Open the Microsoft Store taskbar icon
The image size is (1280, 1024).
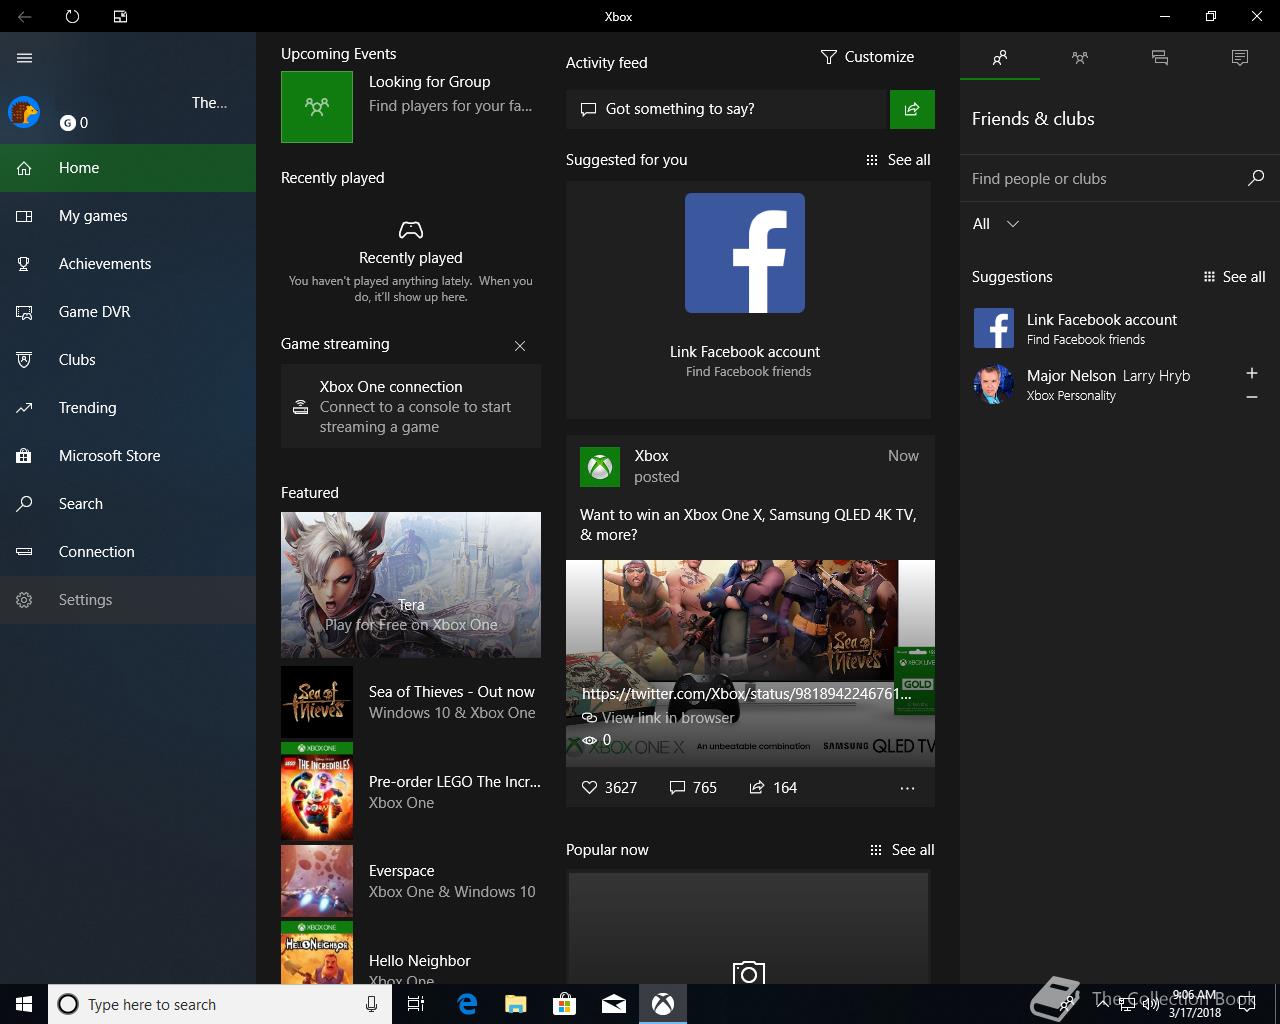[565, 1004]
